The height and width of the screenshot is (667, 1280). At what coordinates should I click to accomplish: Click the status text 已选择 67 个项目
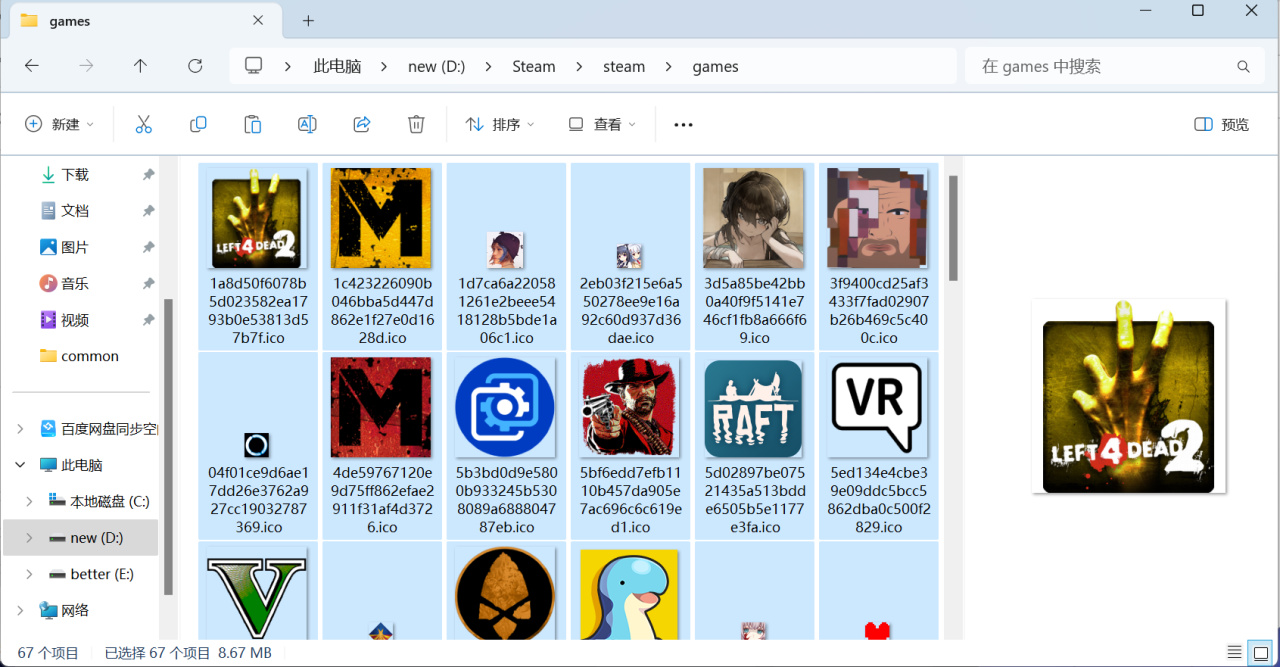(x=159, y=653)
